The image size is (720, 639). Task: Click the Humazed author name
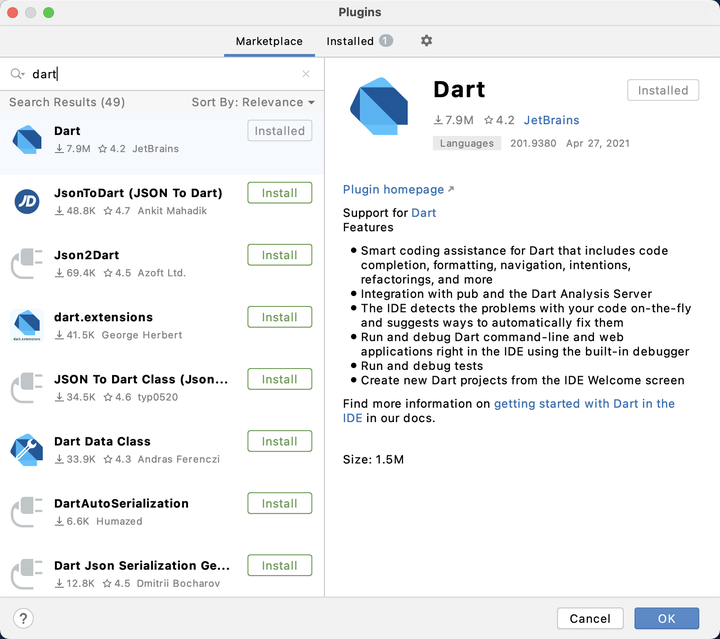[119, 521]
